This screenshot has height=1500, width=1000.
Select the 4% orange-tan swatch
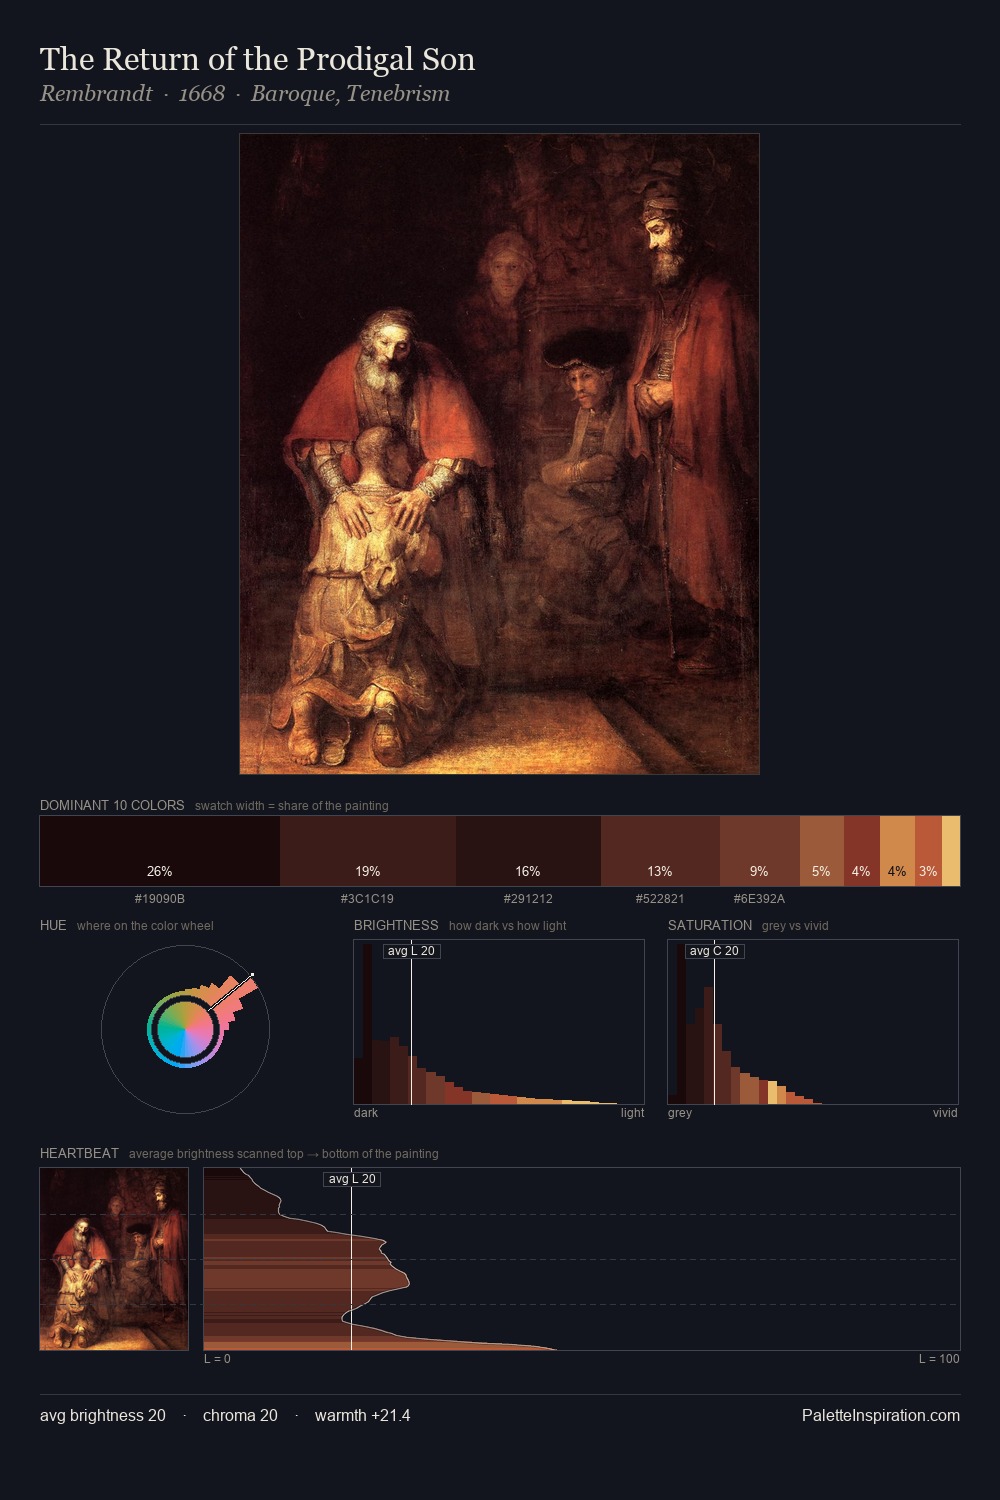(897, 851)
